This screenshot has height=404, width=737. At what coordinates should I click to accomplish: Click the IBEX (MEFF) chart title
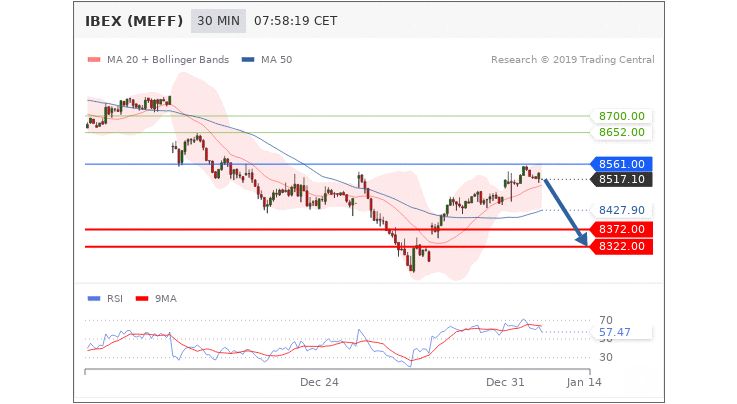pyautogui.click(x=134, y=21)
